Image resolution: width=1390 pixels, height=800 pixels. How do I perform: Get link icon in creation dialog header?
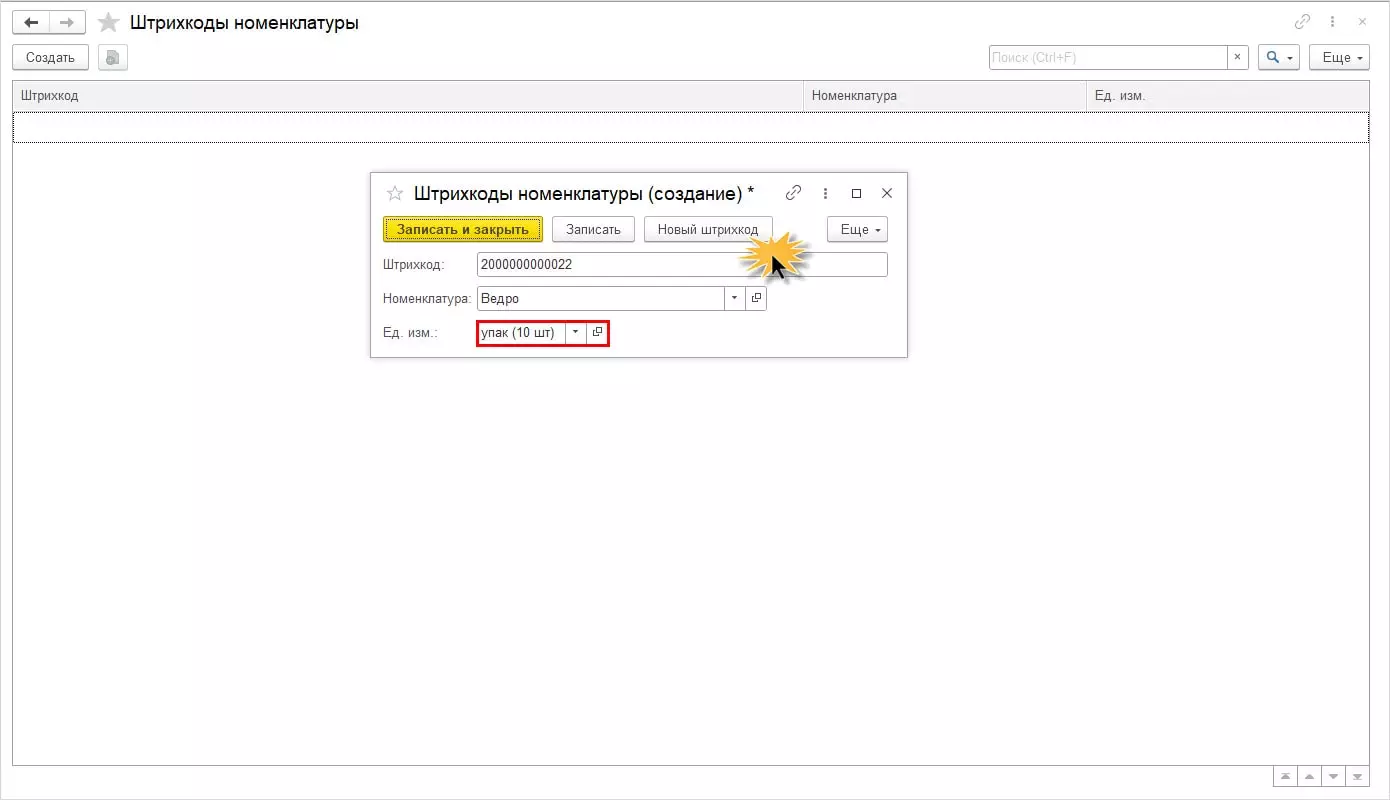794,193
